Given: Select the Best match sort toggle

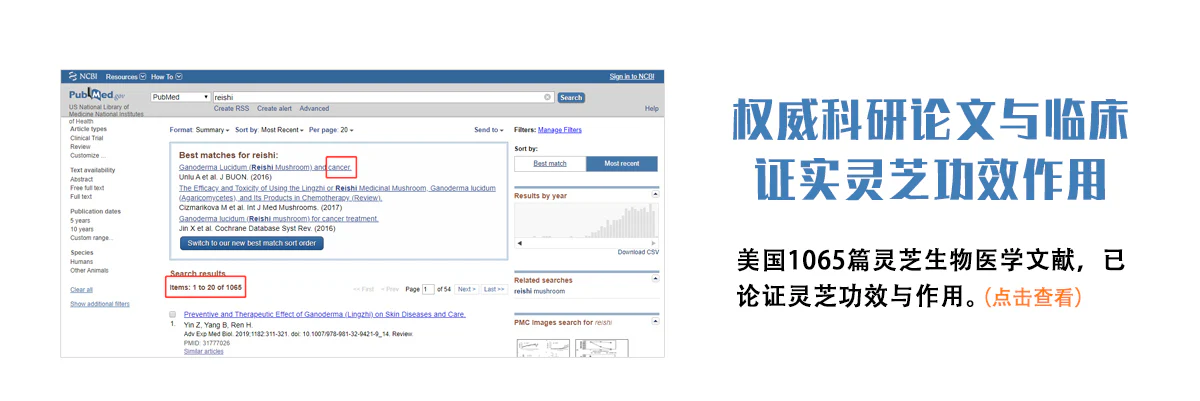Looking at the screenshot, I should (x=549, y=163).
